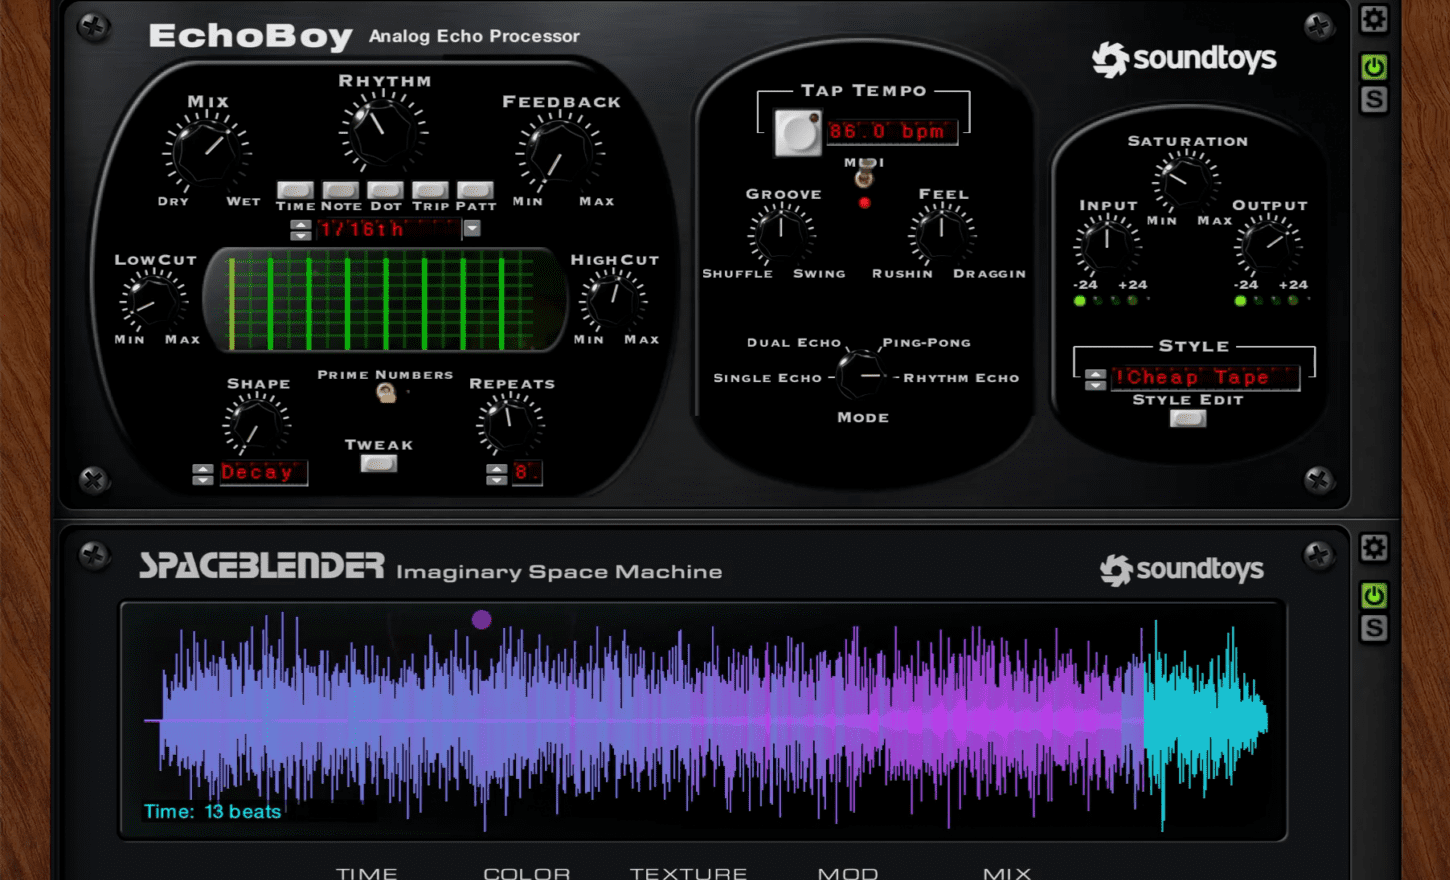Click the Soundtoys logo in EchoBoy
Image resolution: width=1450 pixels, height=880 pixels.
click(x=1184, y=59)
